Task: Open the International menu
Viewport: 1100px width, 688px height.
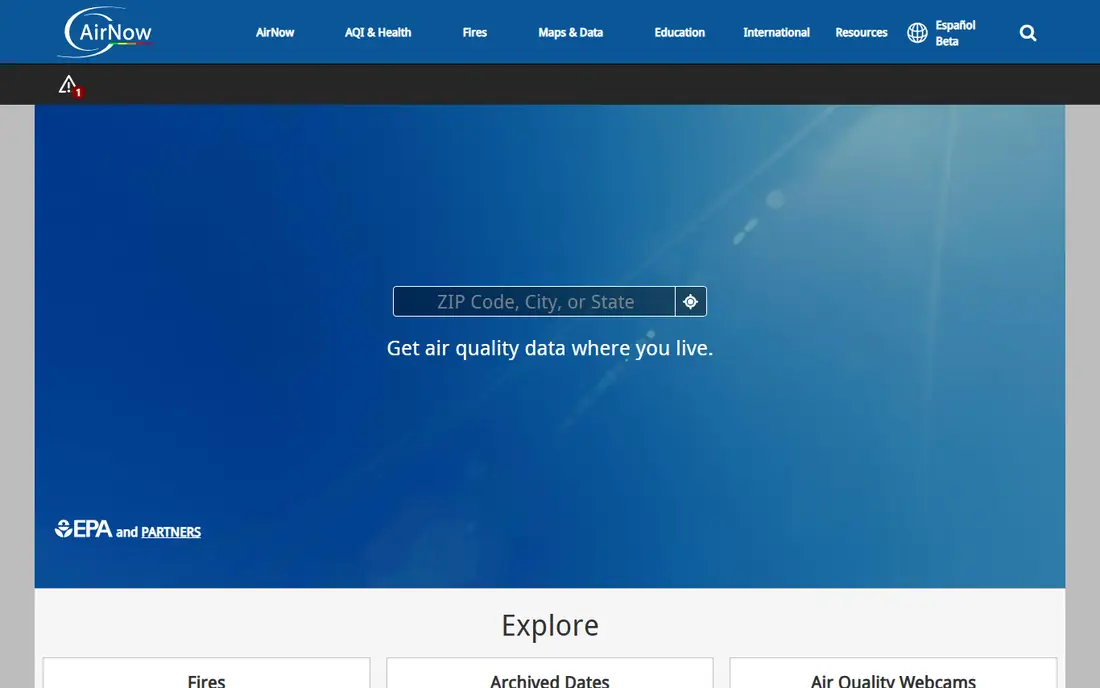Action: click(776, 32)
